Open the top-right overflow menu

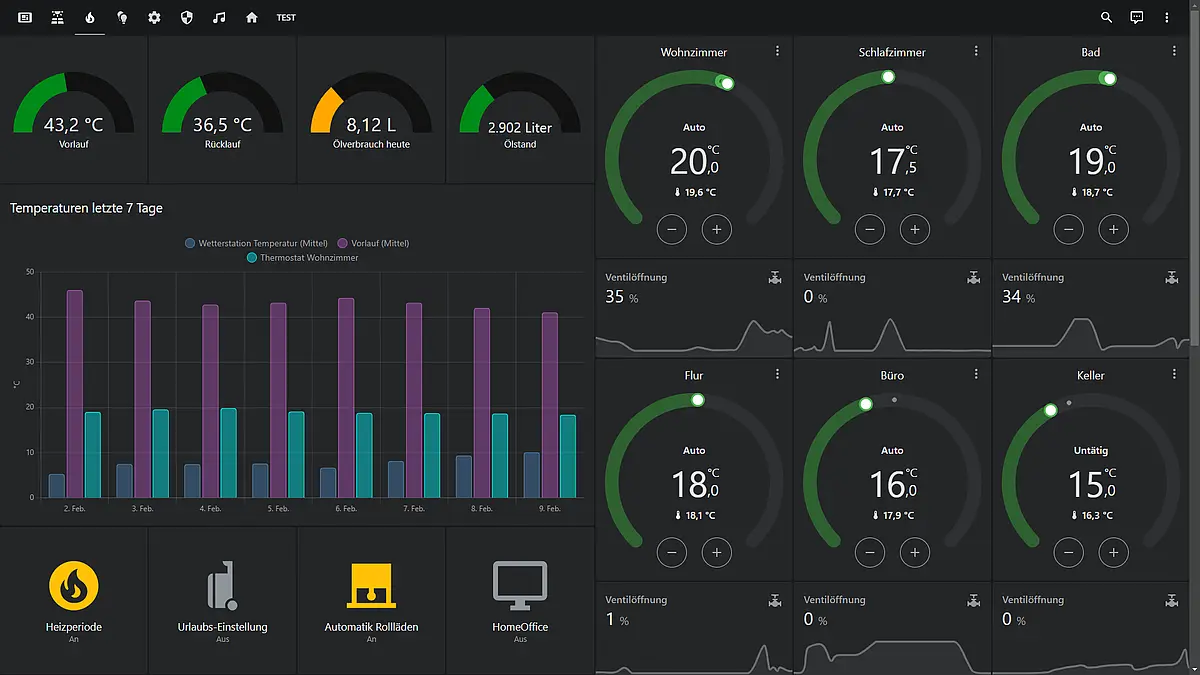1166,17
